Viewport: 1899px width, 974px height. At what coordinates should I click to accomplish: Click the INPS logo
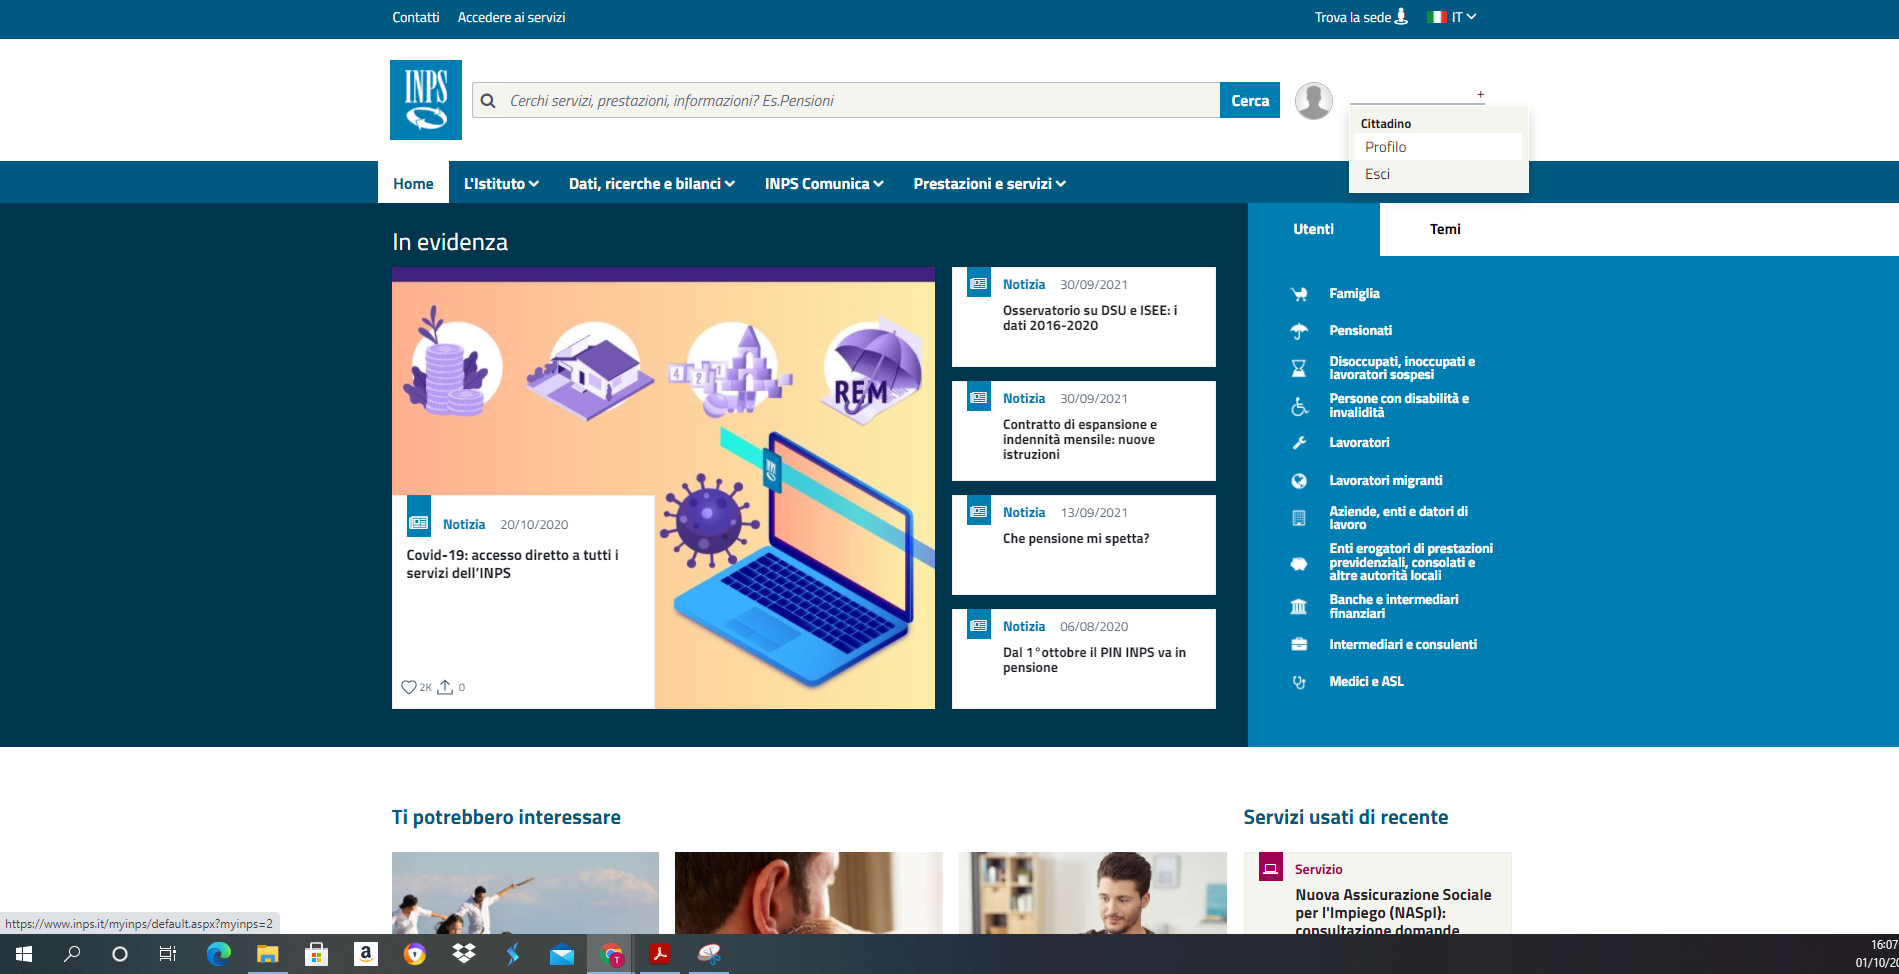(426, 100)
